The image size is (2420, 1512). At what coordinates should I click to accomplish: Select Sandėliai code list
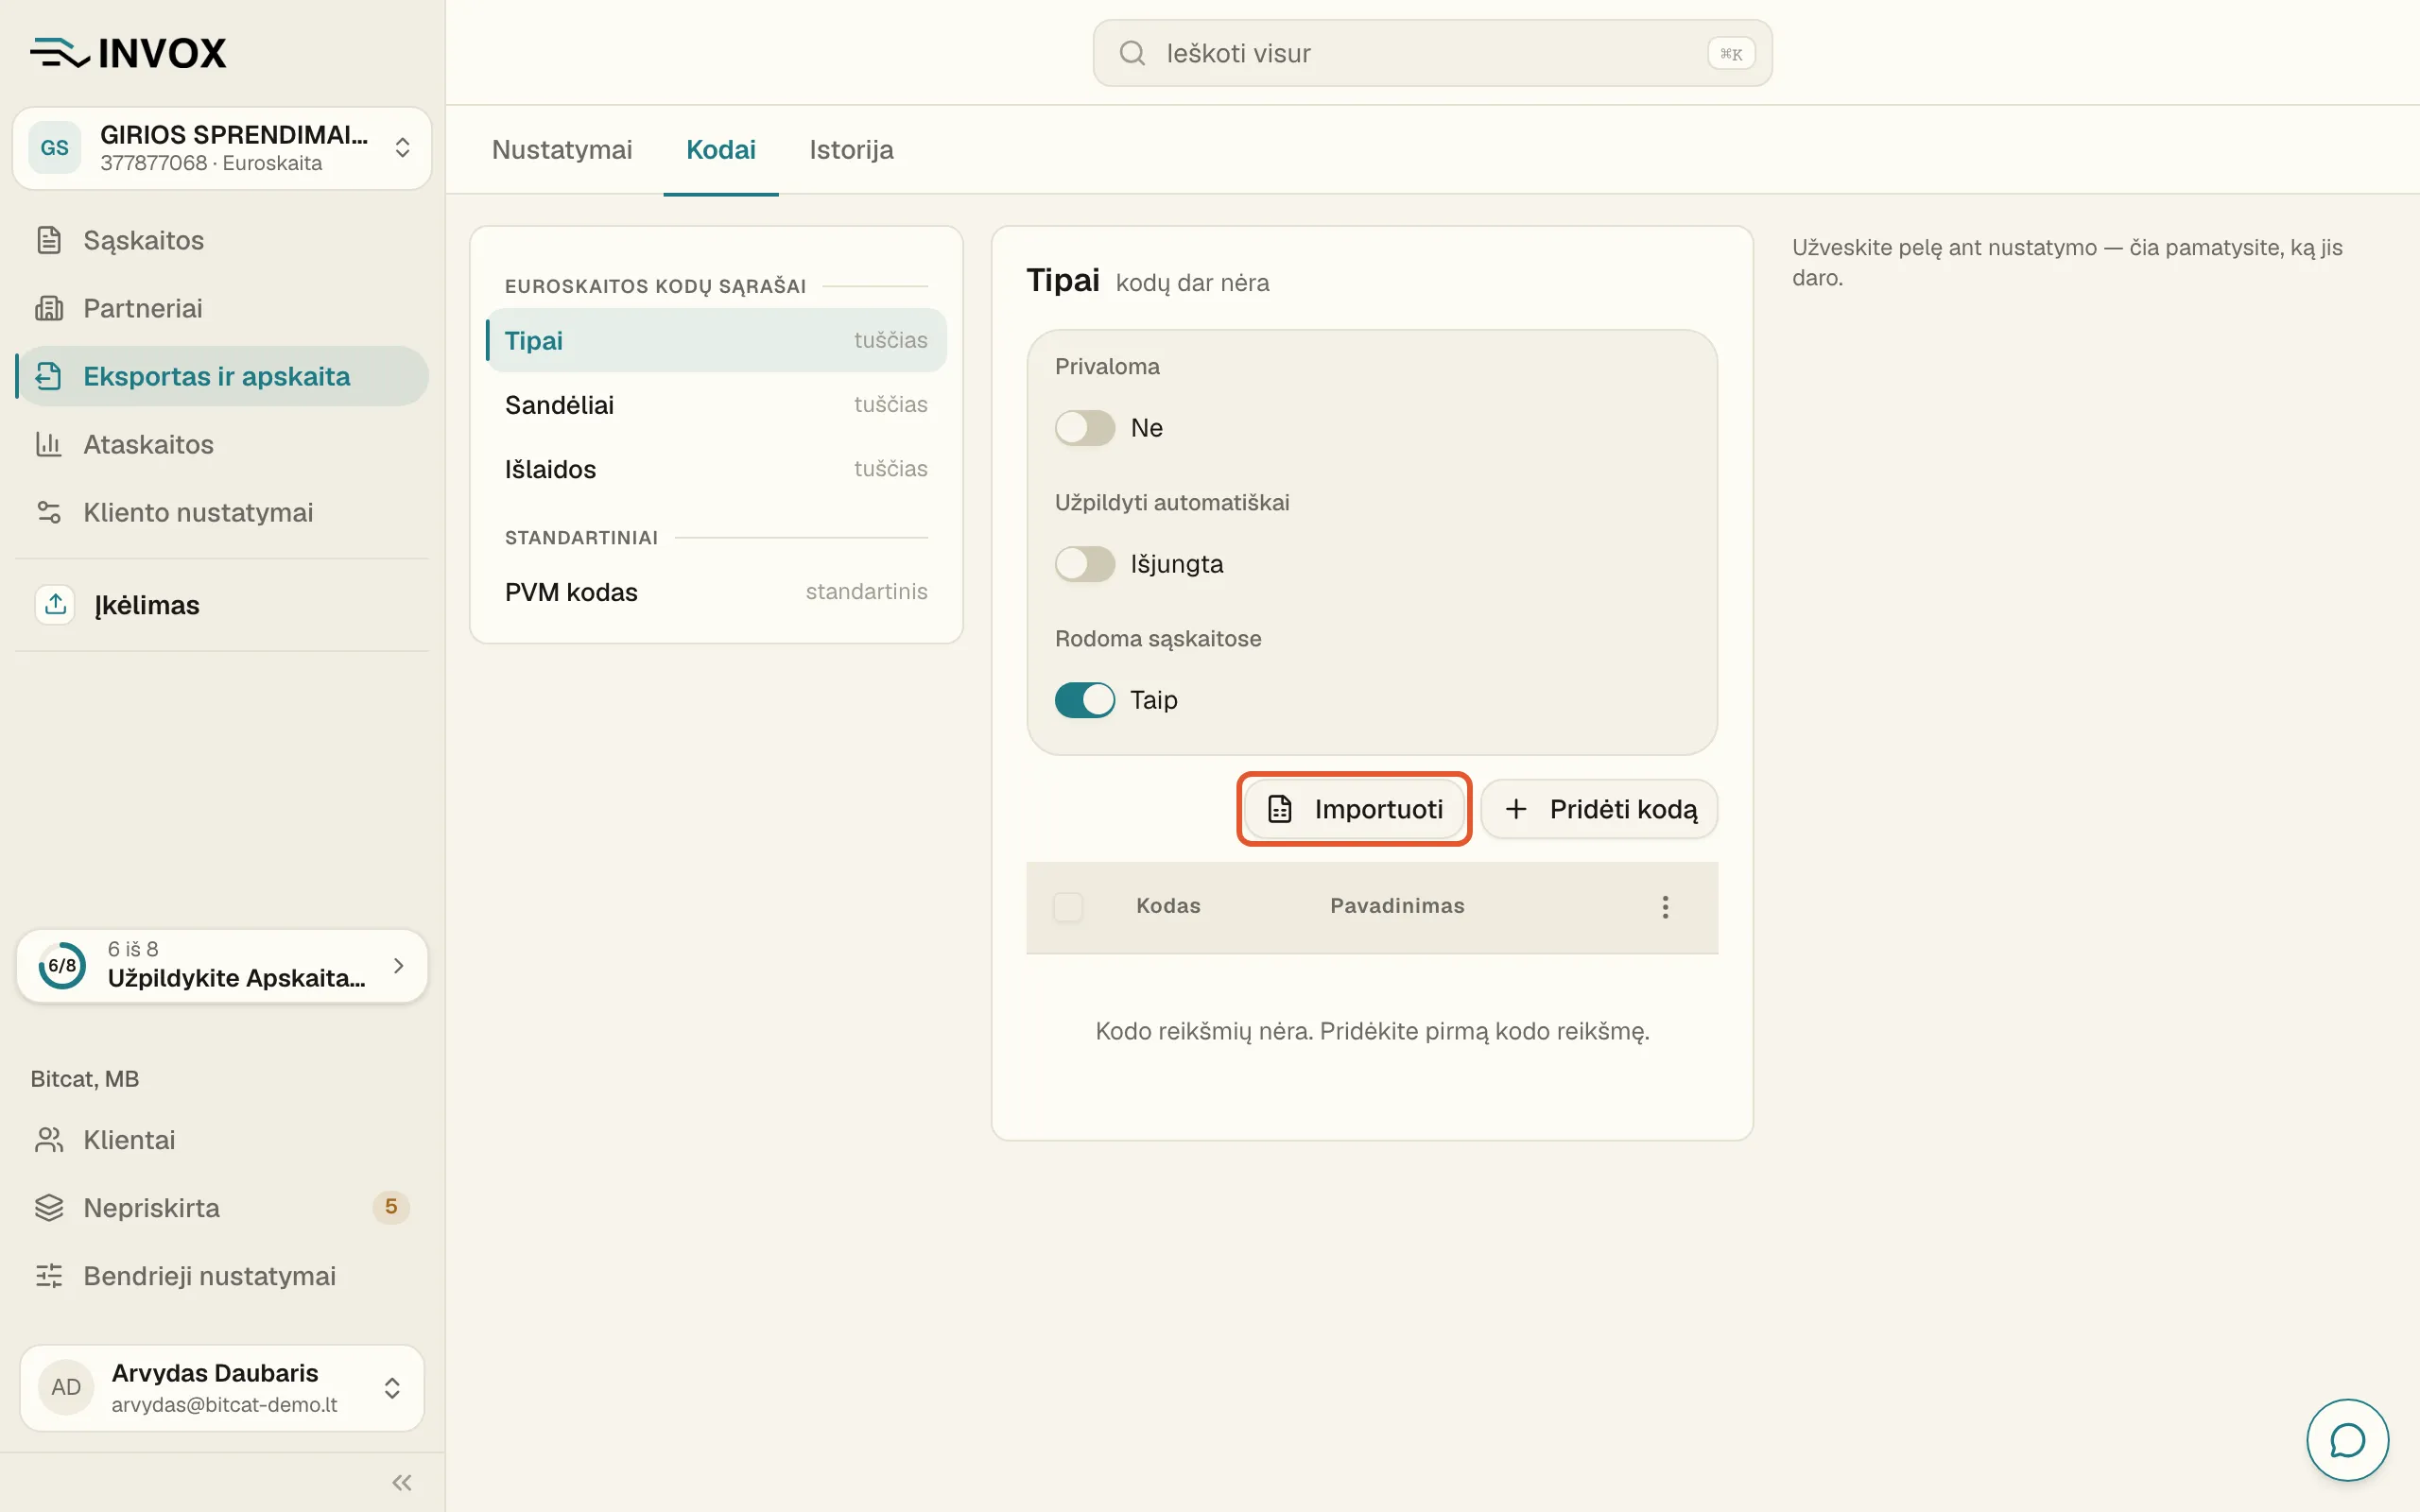[x=716, y=405]
